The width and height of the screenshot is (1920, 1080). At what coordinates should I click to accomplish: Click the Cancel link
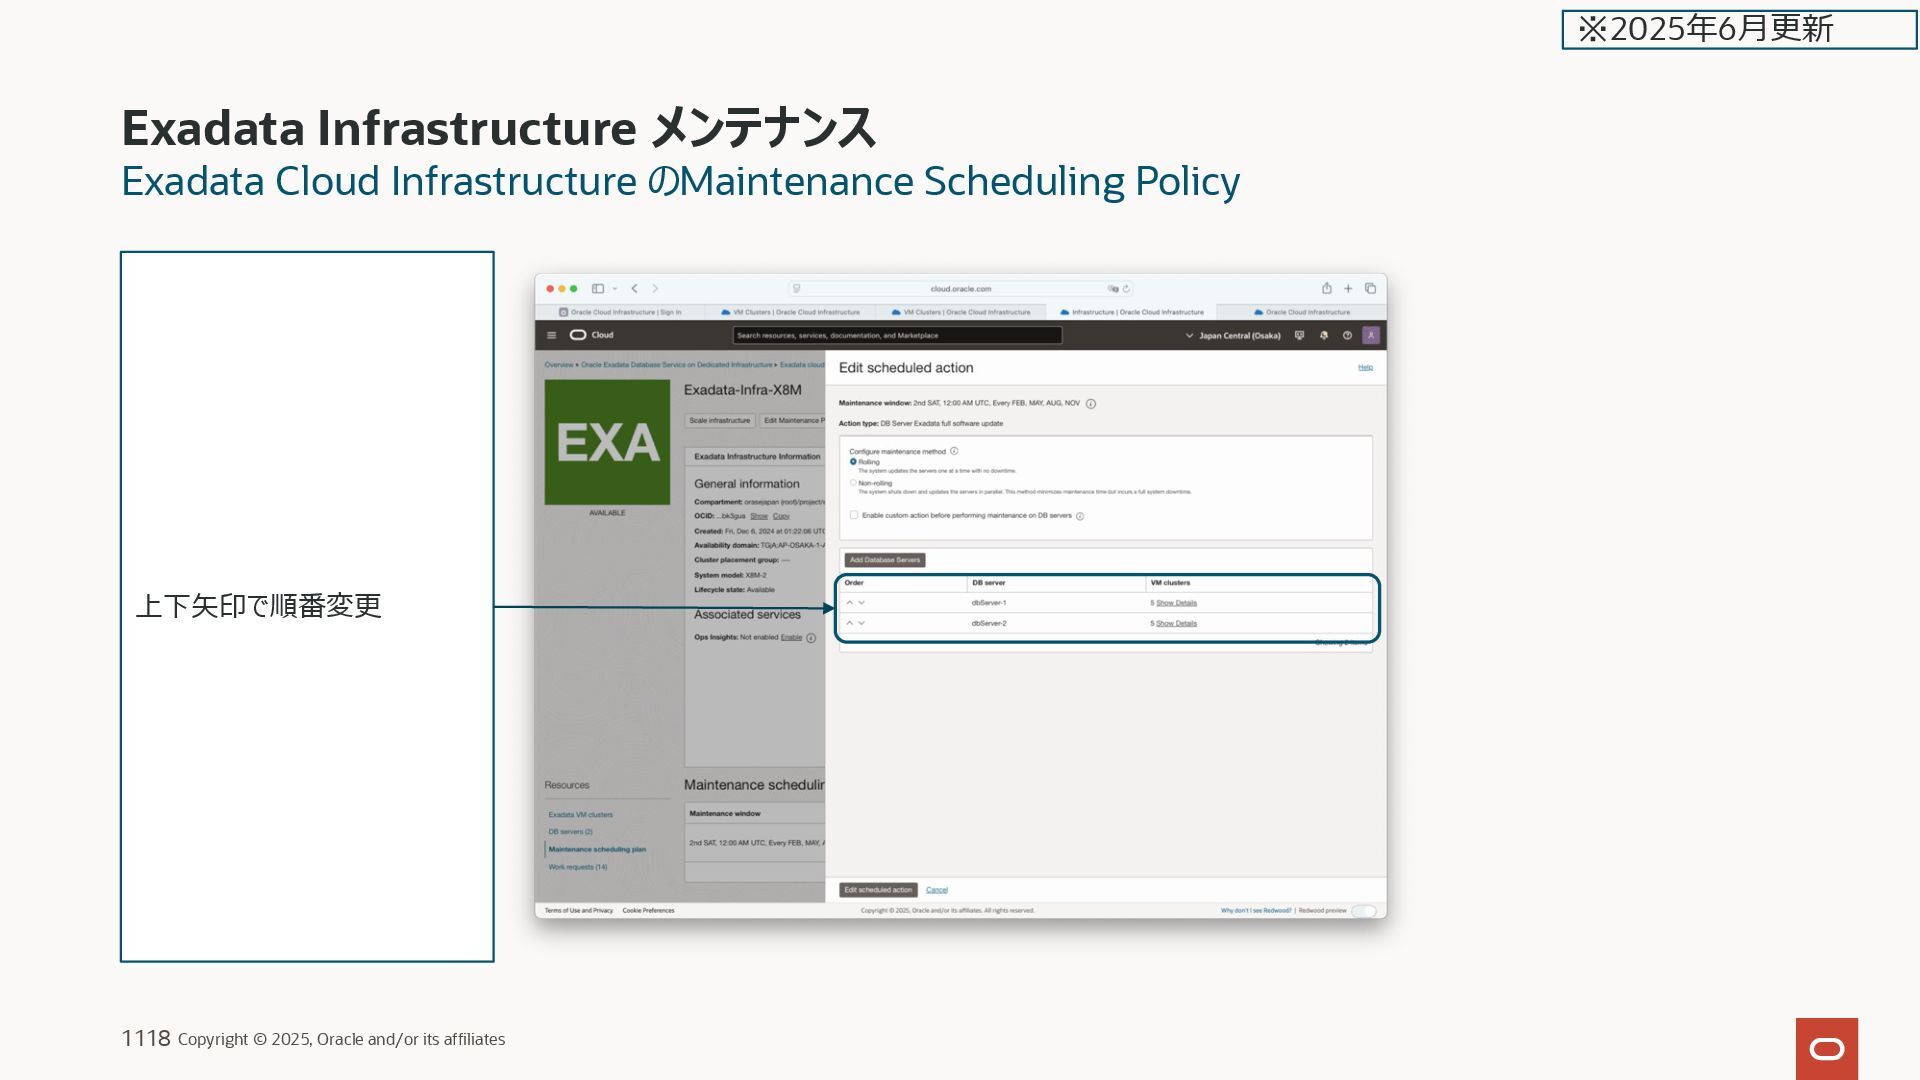937,890
